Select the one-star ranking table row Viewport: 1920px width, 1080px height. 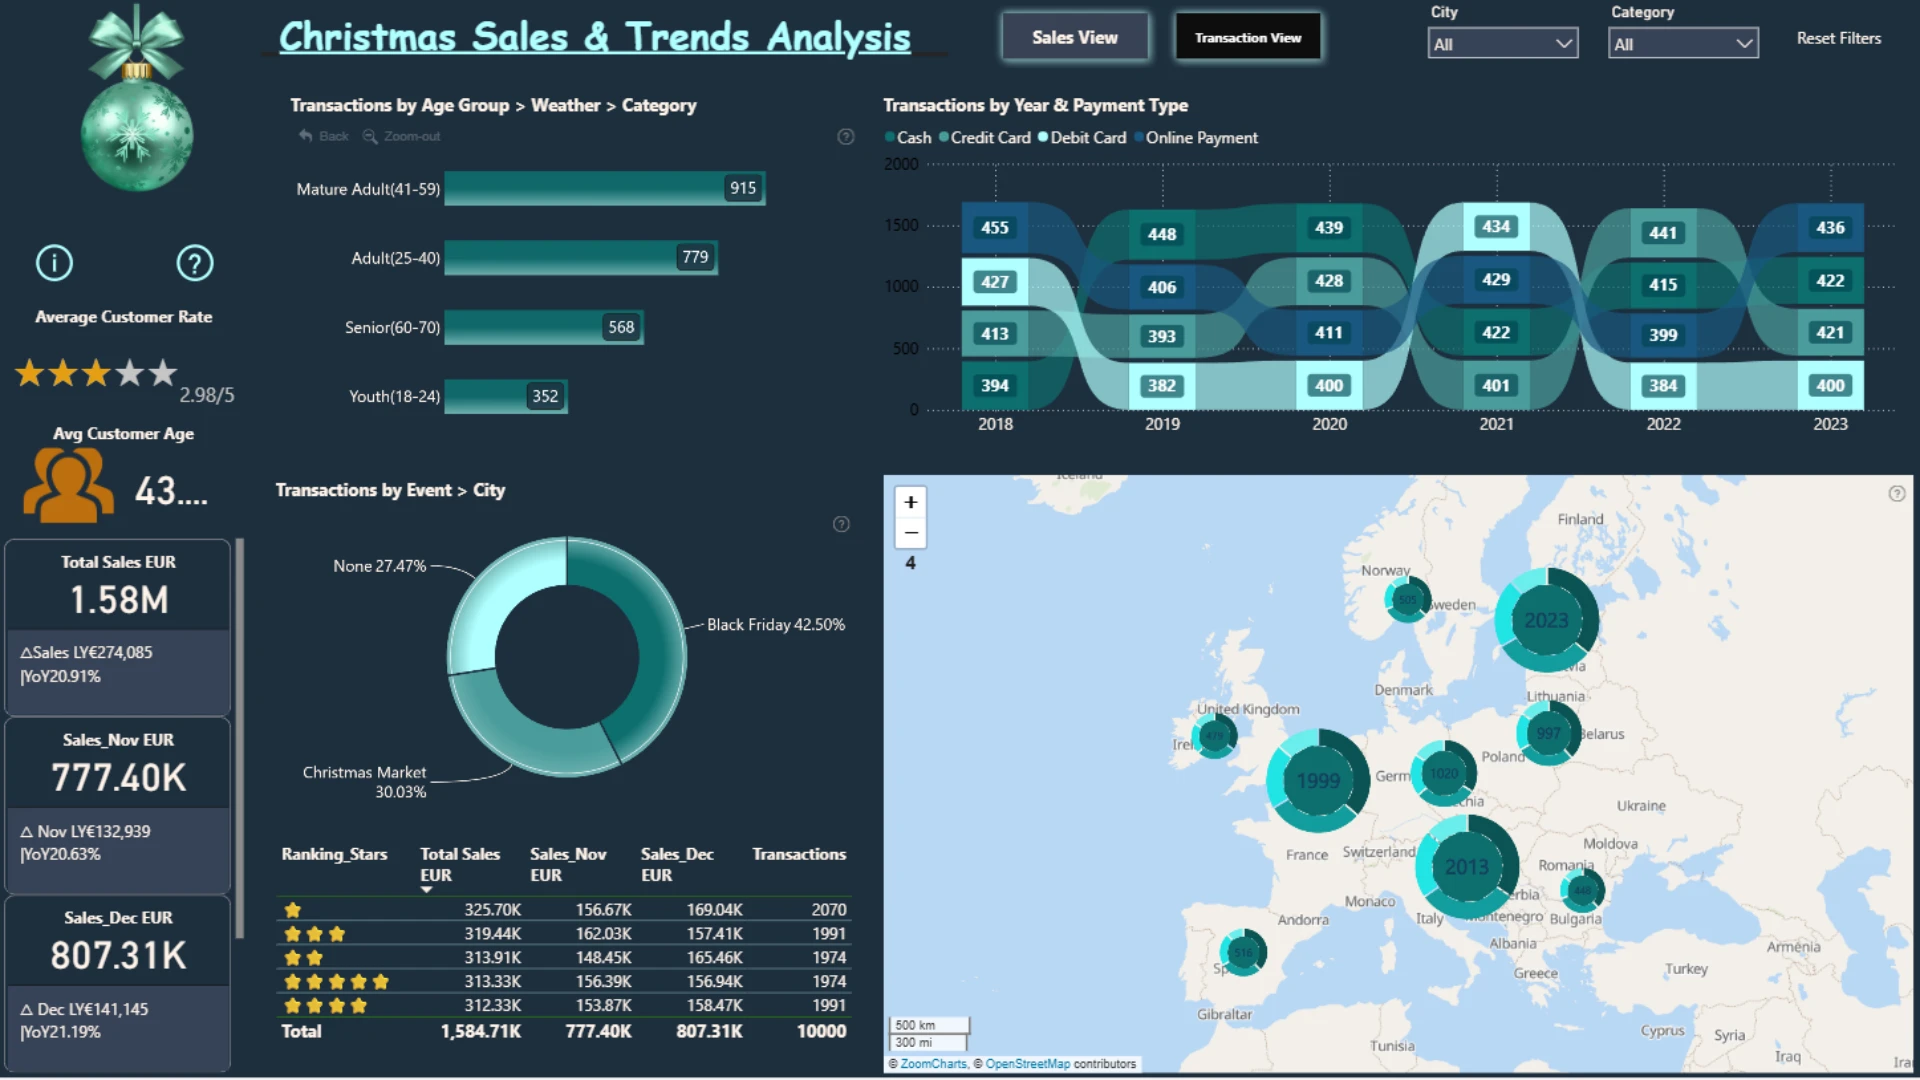point(564,910)
